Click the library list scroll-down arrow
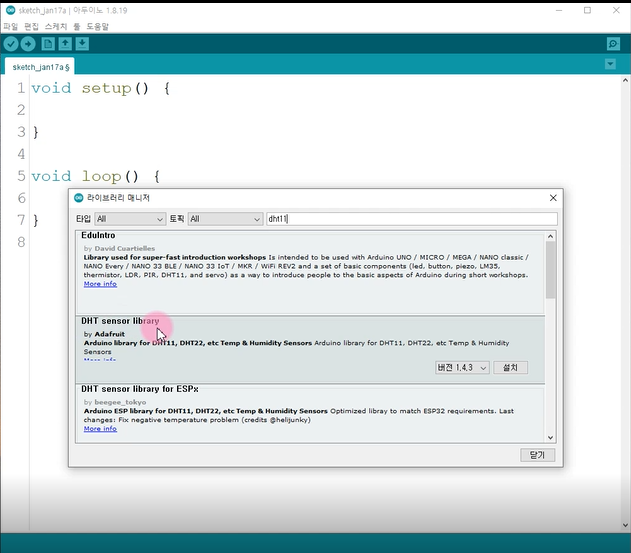631x553 pixels. pos(551,437)
